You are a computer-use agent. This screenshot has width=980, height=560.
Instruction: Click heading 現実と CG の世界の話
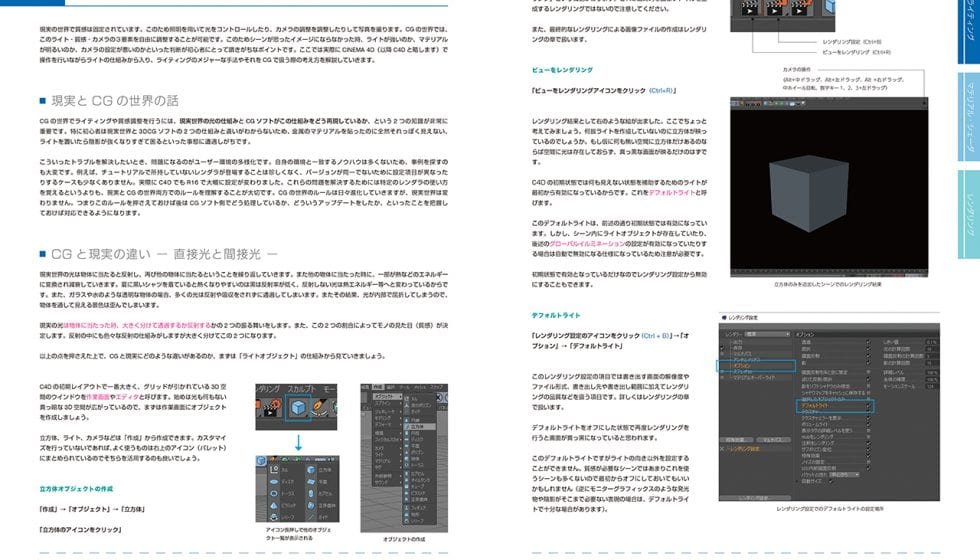click(115, 101)
